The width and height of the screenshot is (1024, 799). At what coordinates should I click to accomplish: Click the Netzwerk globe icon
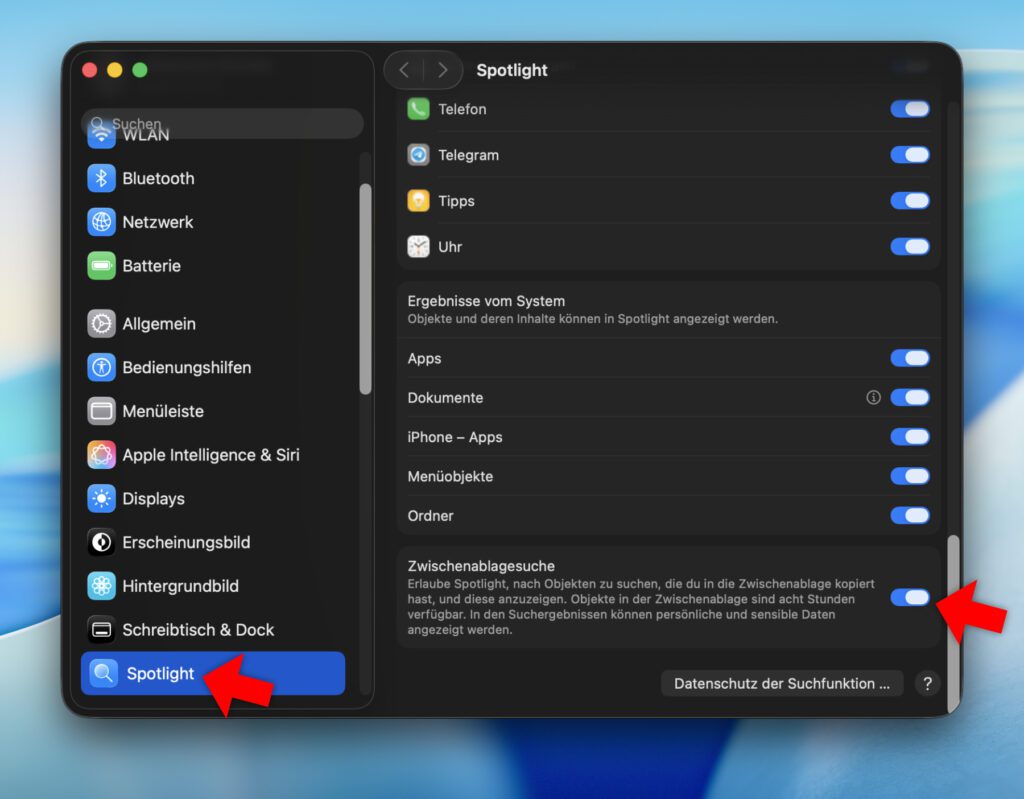[101, 222]
